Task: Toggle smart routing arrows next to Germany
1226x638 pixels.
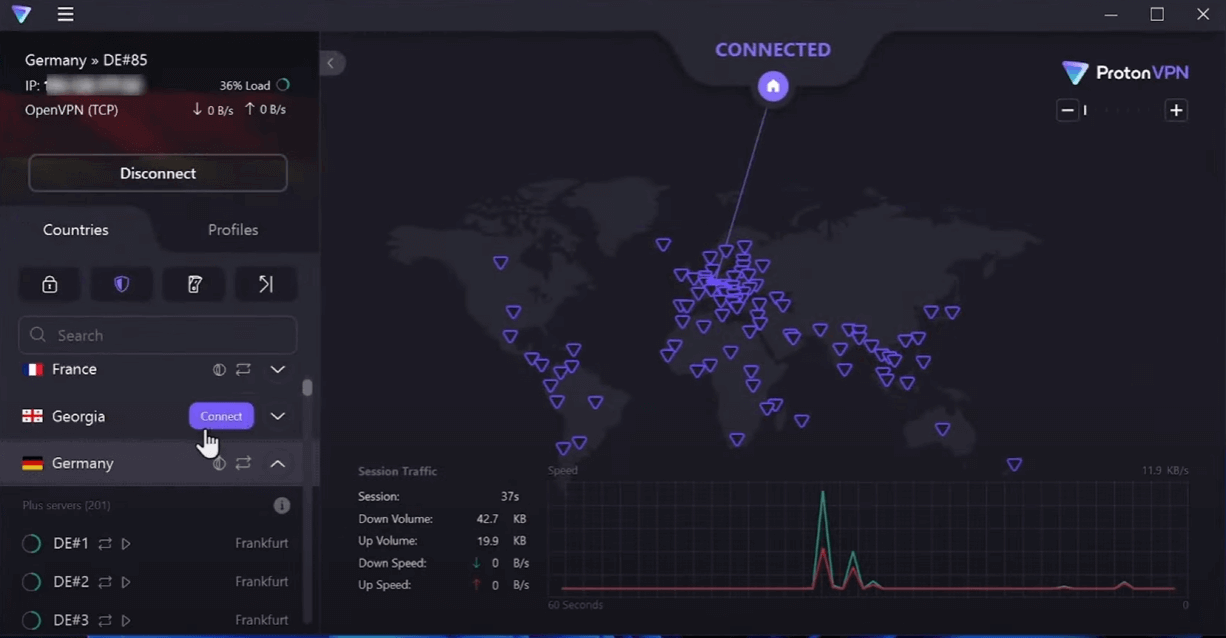Action: [x=243, y=463]
